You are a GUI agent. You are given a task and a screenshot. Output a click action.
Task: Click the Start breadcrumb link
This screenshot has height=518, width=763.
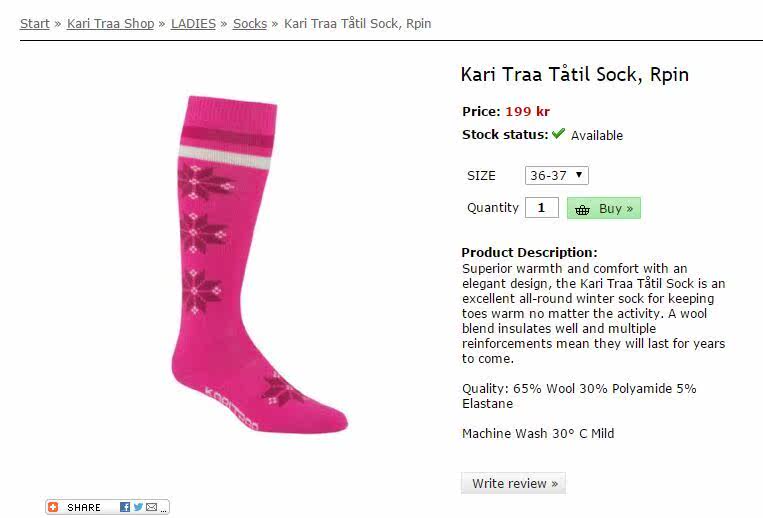tap(34, 23)
